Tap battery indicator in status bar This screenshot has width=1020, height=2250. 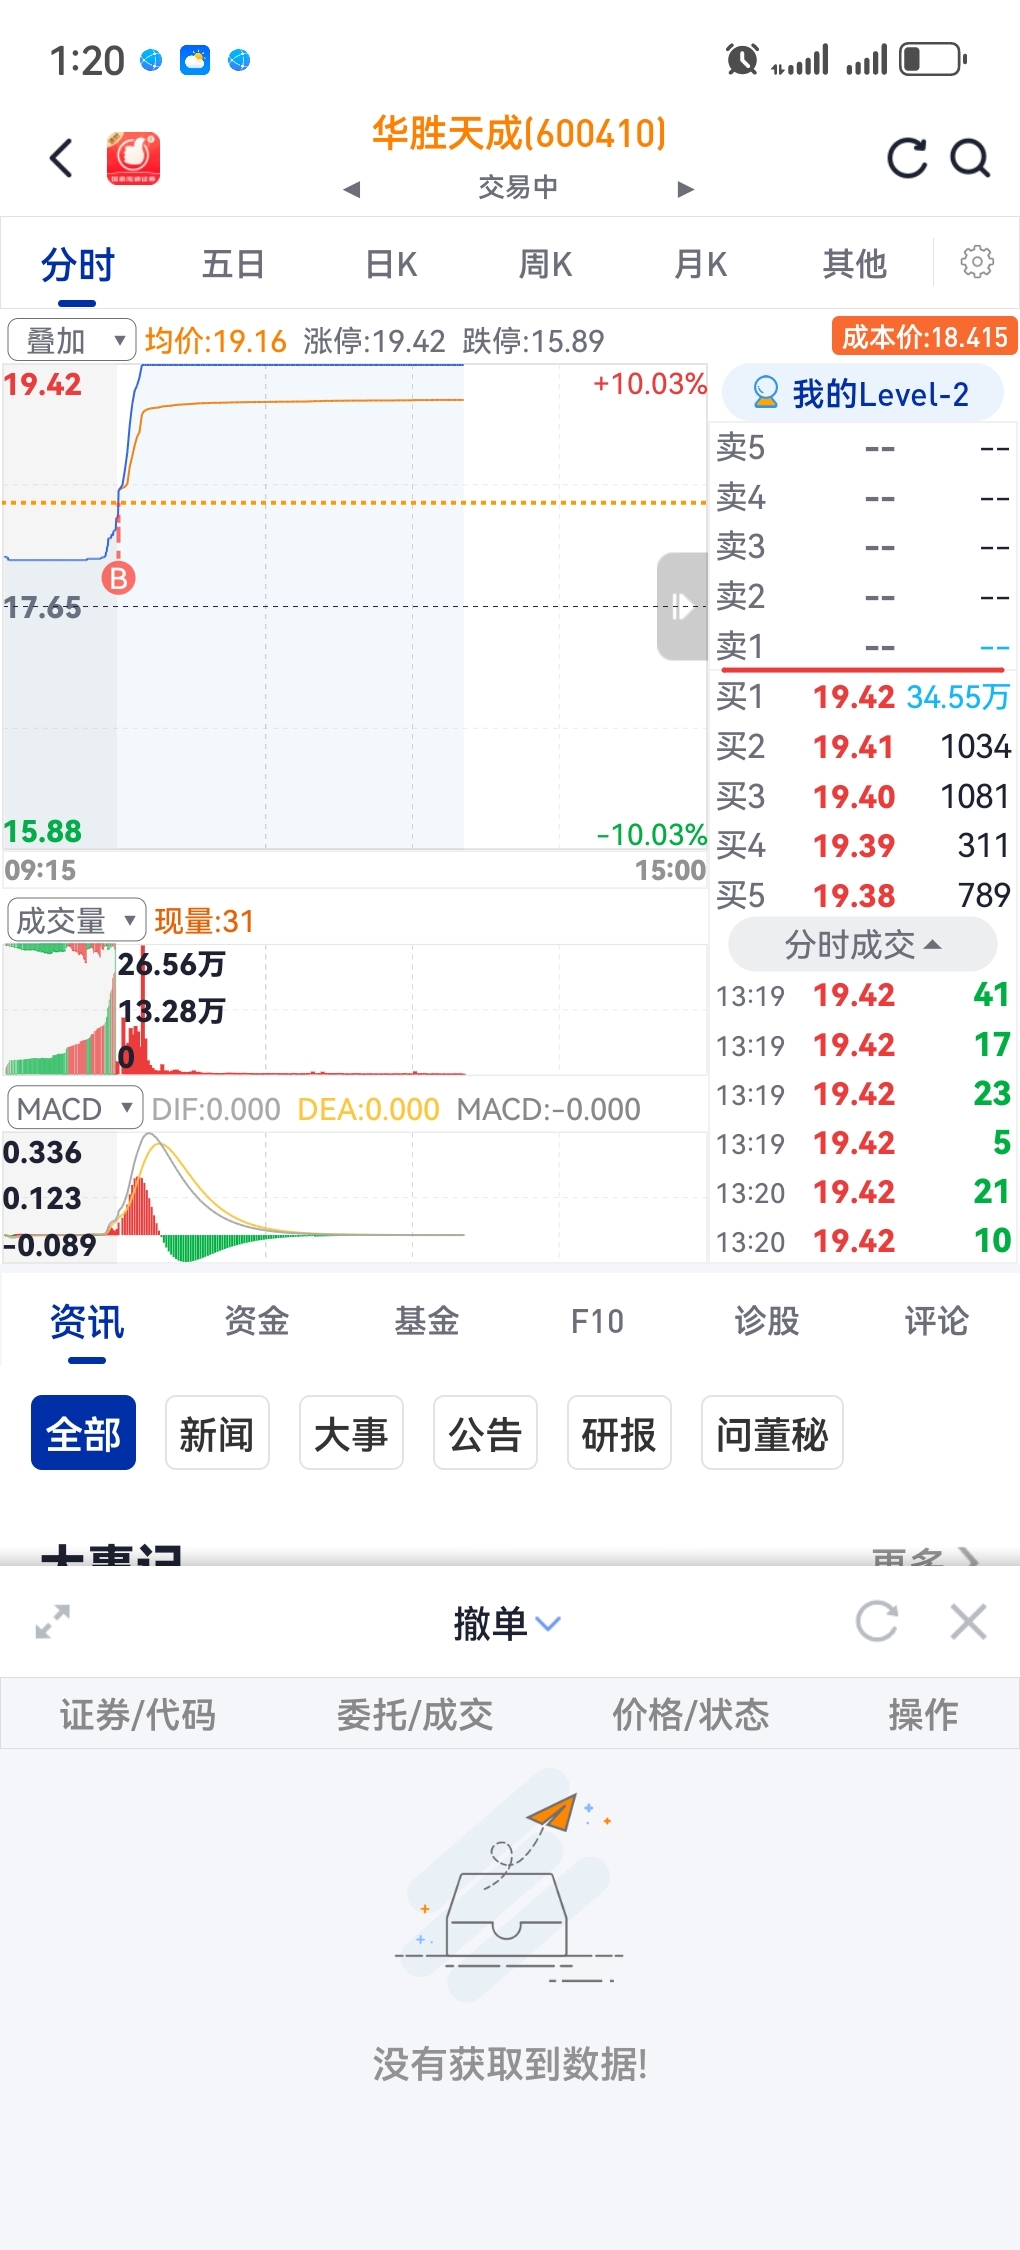(x=933, y=59)
